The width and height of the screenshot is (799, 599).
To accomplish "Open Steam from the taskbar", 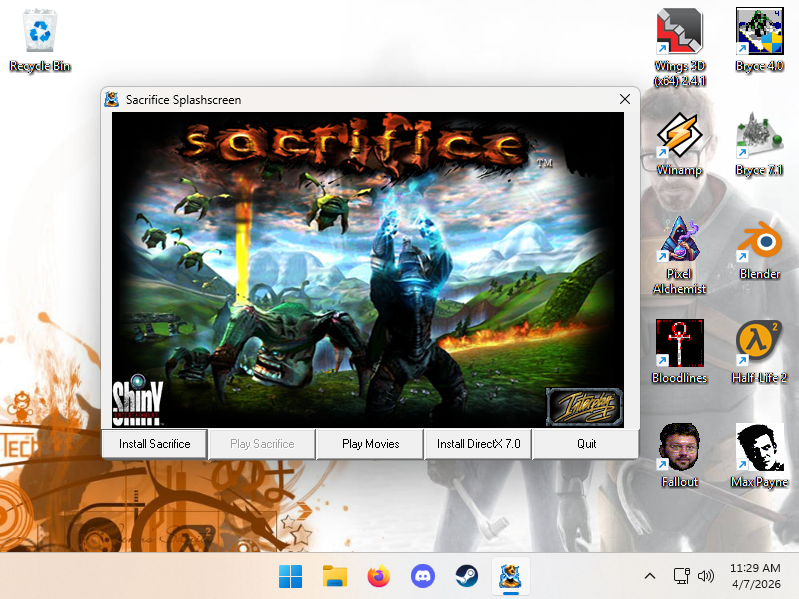I will click(466, 577).
